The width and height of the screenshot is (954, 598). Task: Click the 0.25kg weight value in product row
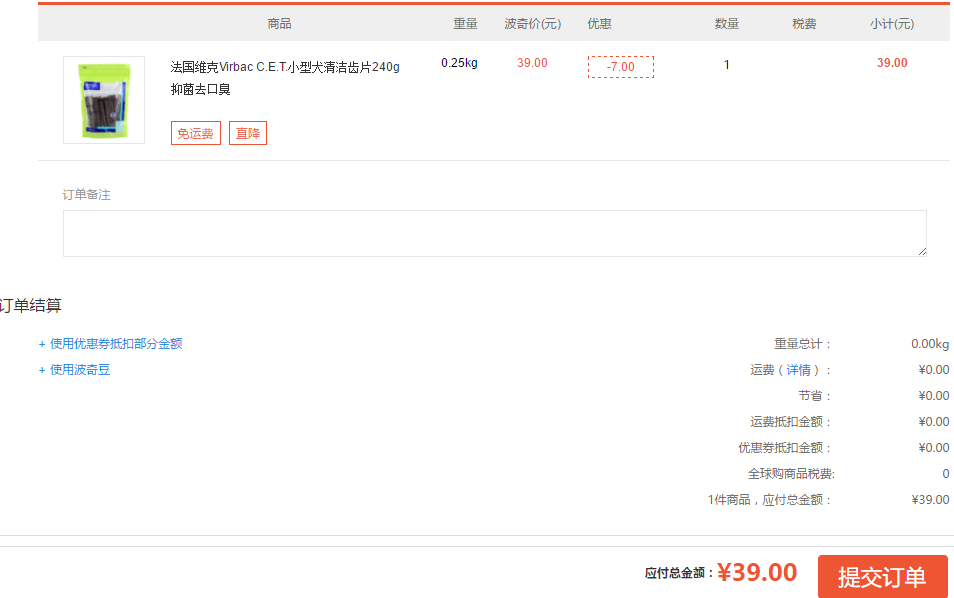pos(459,63)
